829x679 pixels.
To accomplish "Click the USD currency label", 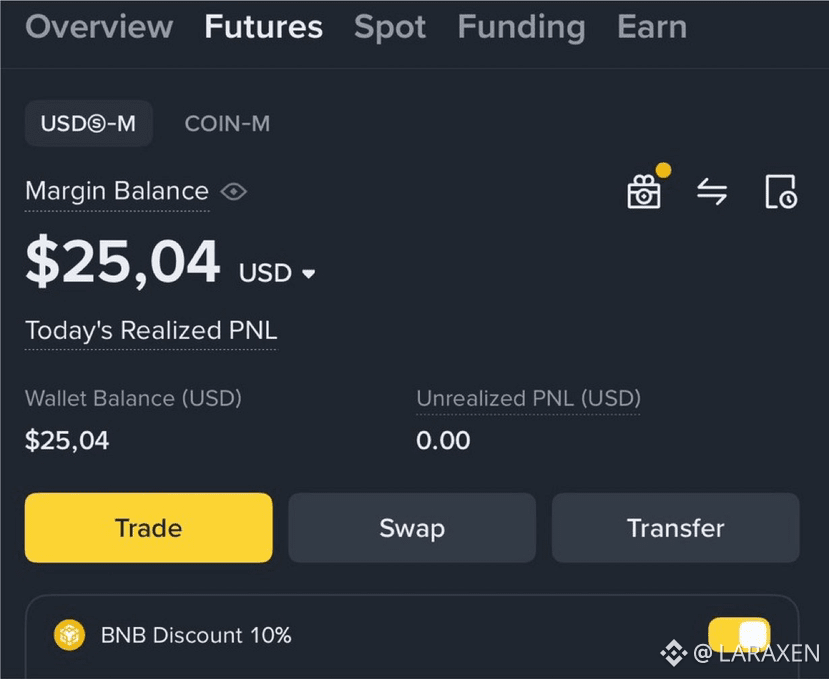I will click(265, 273).
